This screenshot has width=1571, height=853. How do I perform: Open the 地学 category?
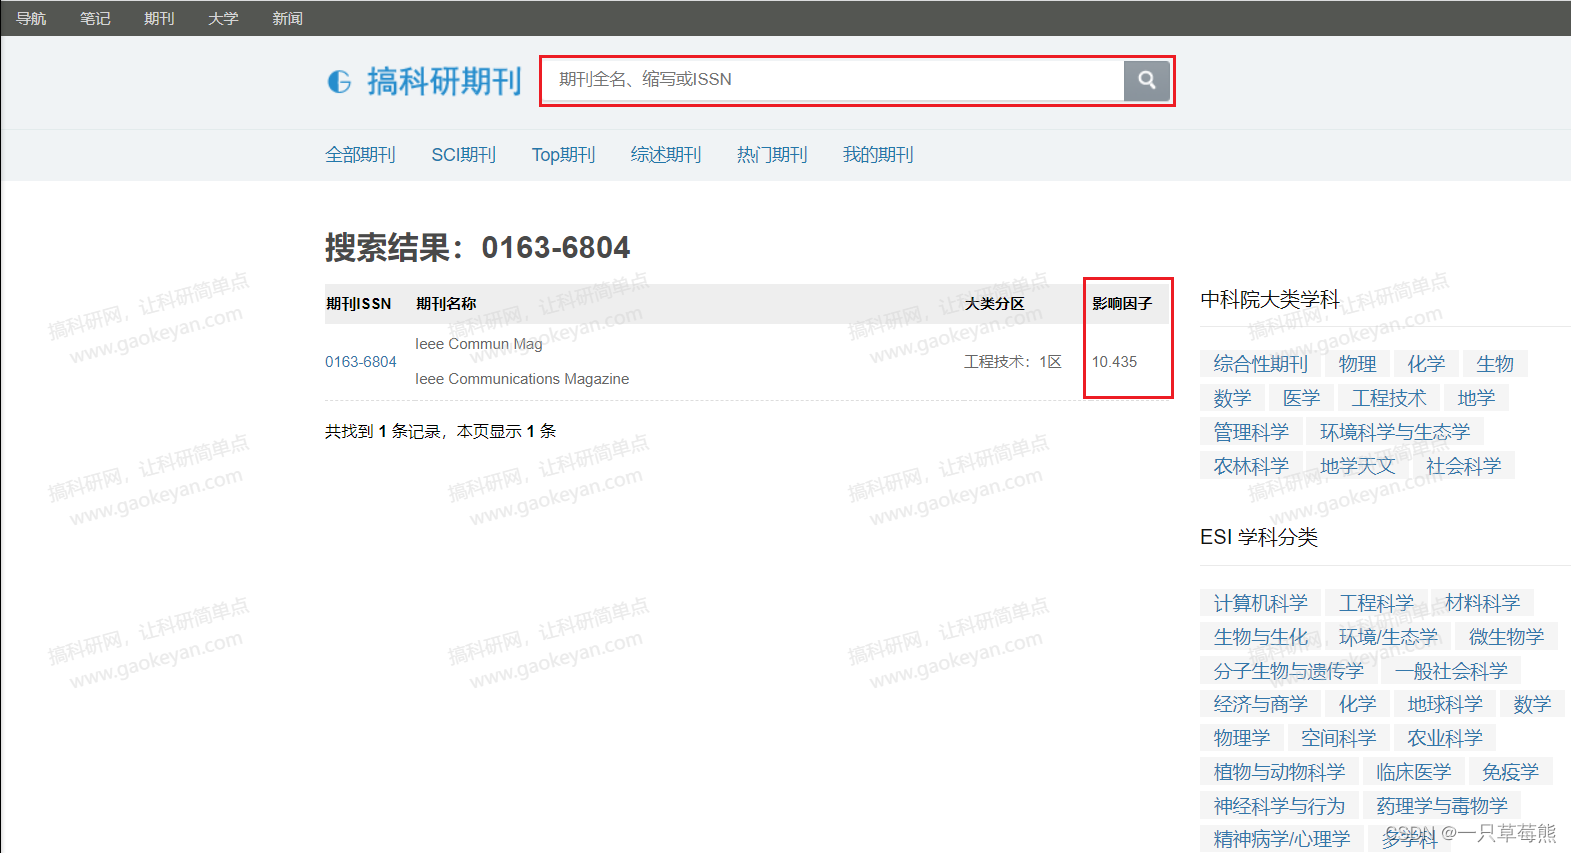click(x=1476, y=398)
